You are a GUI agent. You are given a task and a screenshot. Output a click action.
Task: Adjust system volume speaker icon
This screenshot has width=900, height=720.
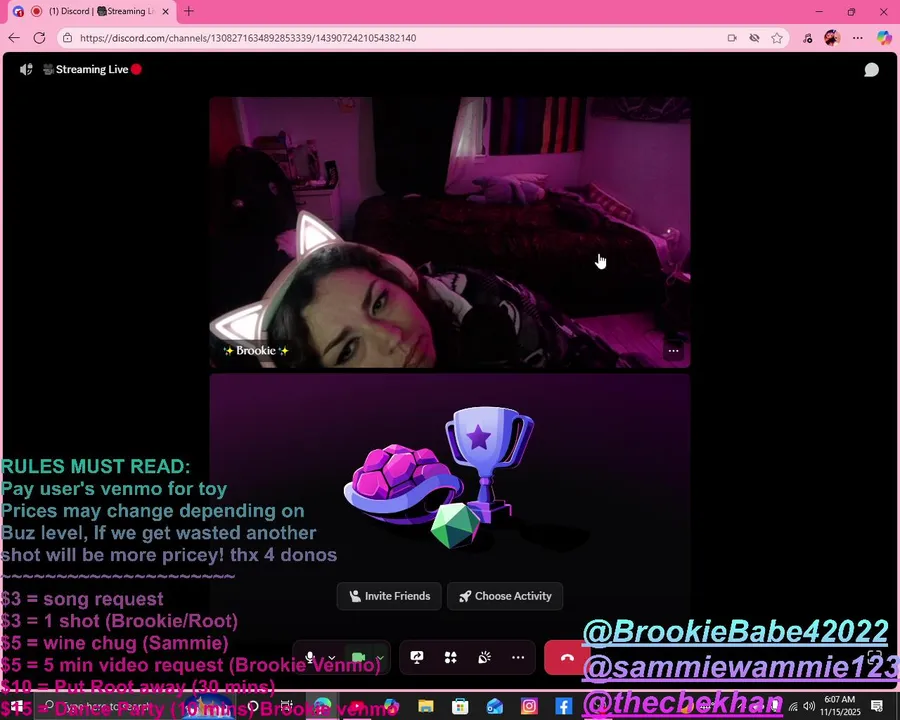click(x=809, y=706)
